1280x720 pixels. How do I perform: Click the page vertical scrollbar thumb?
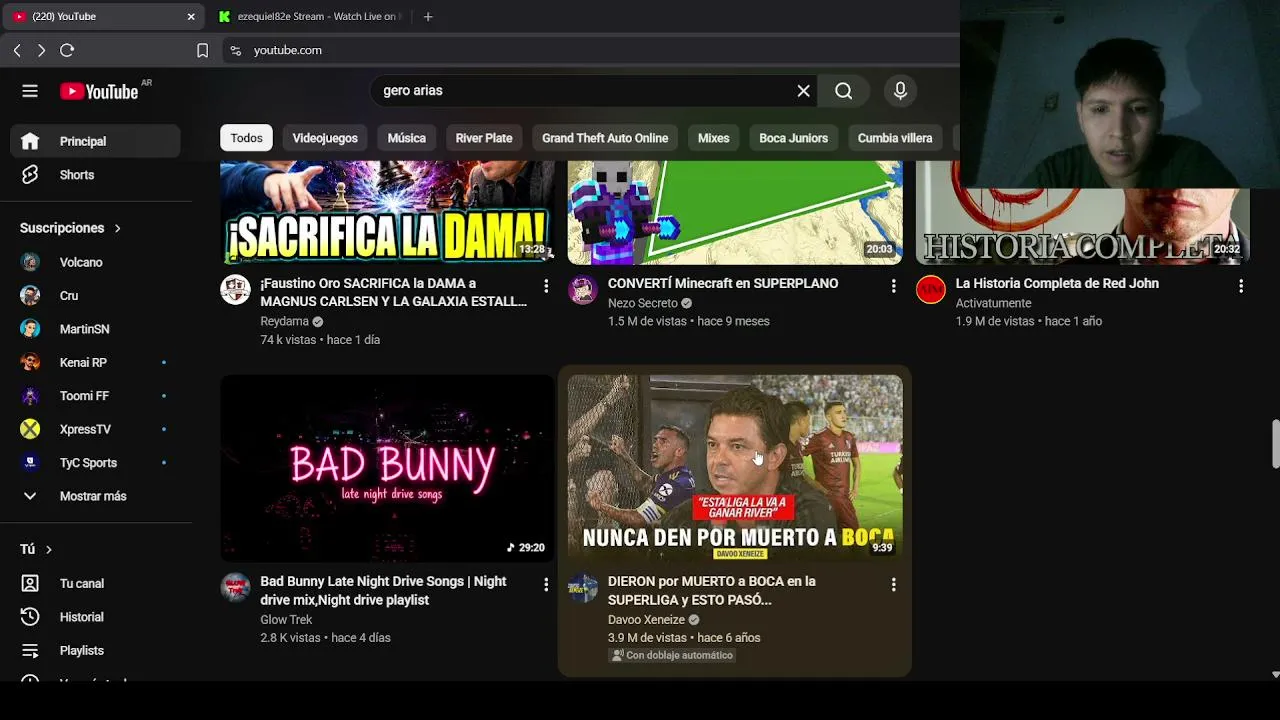tap(1275, 444)
